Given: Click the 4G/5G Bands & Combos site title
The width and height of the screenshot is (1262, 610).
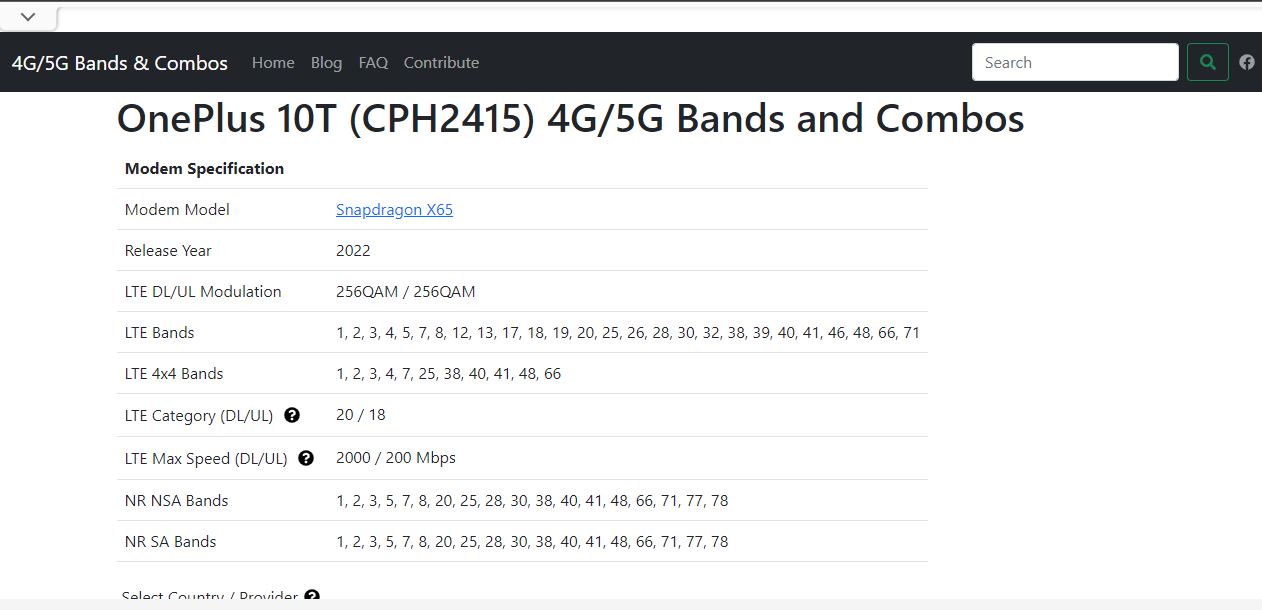Looking at the screenshot, I should 119,62.
